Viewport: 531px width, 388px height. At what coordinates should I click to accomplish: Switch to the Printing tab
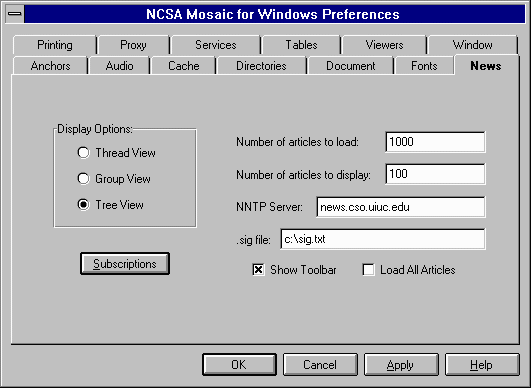tap(55, 45)
